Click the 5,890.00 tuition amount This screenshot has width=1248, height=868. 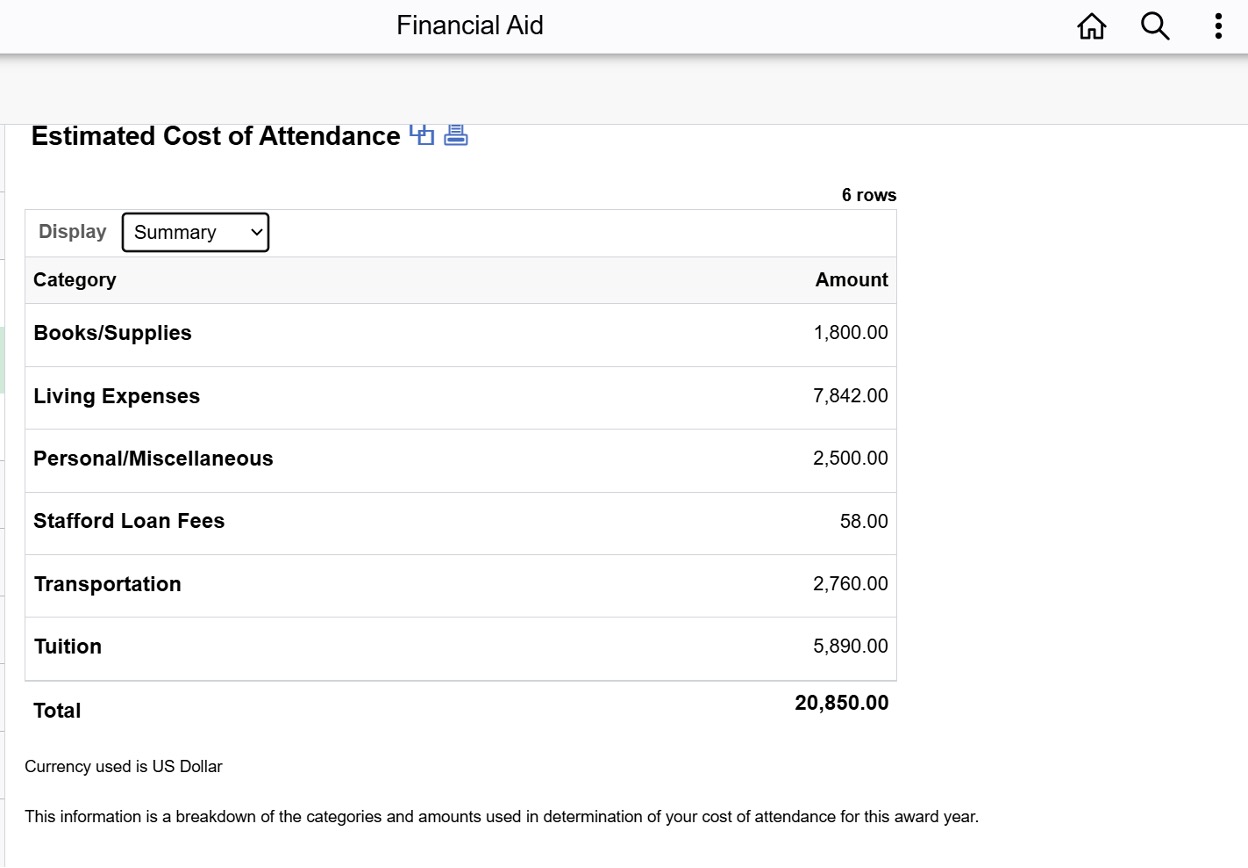(850, 647)
